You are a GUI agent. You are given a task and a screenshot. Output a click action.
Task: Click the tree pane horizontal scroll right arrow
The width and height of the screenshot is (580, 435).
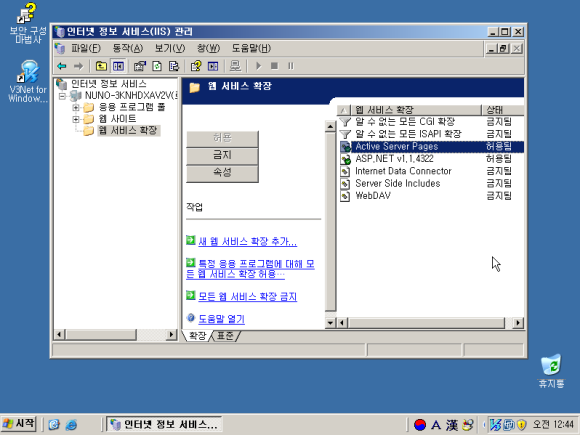tap(171, 335)
